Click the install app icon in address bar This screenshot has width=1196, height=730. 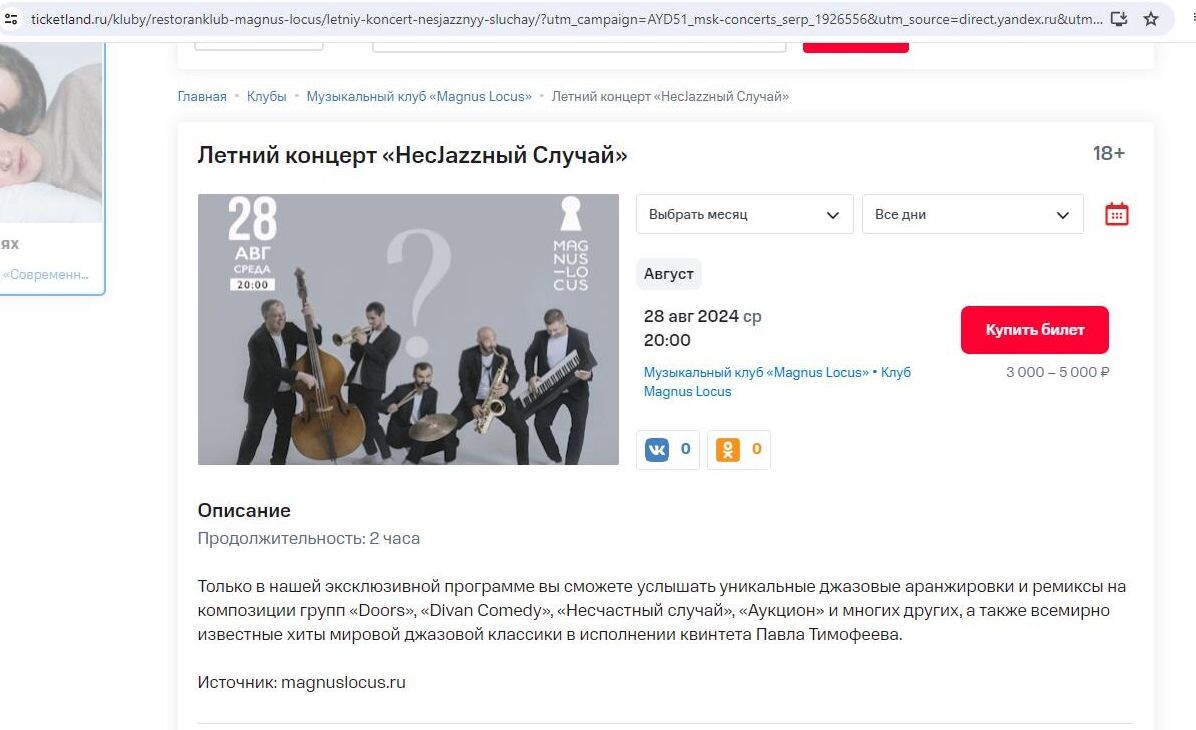(1119, 19)
